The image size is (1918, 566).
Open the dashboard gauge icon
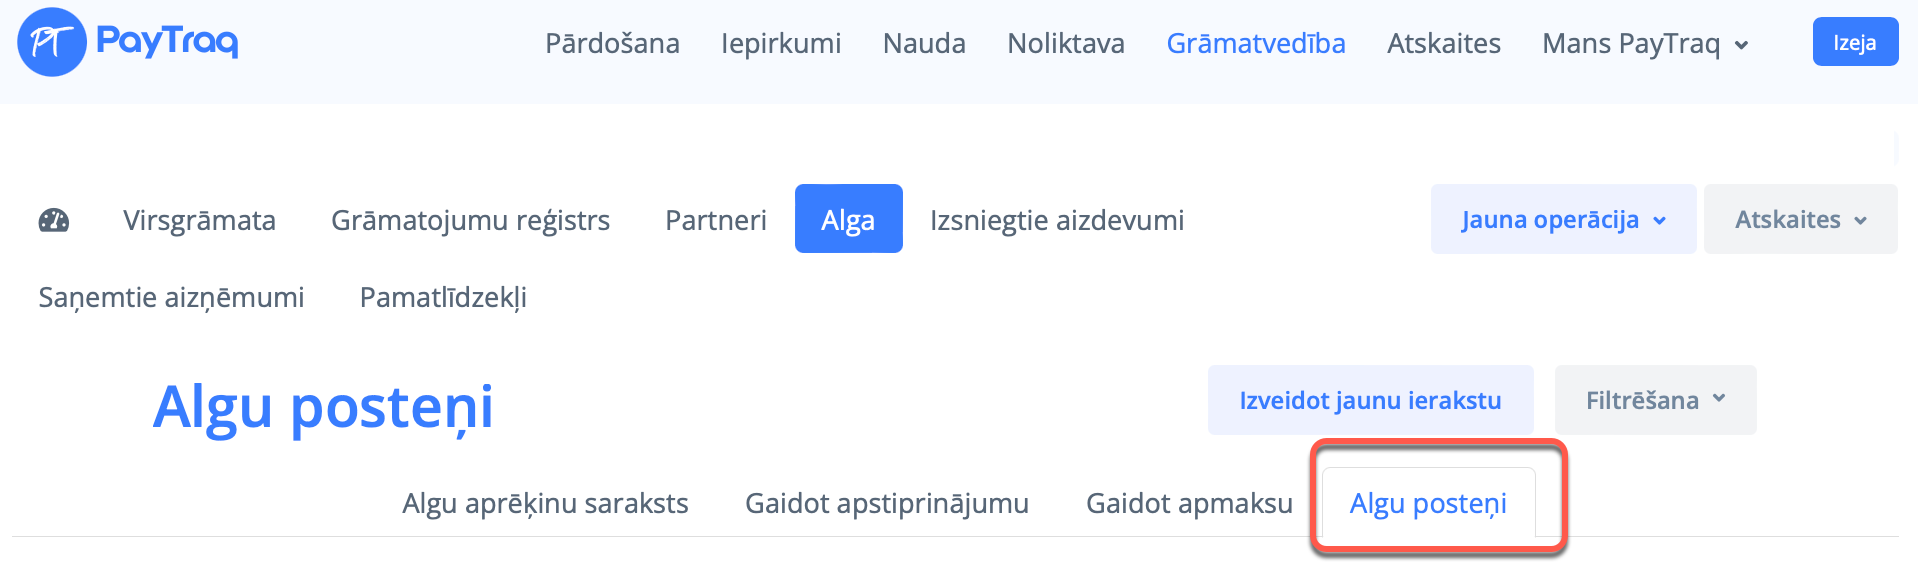54,220
